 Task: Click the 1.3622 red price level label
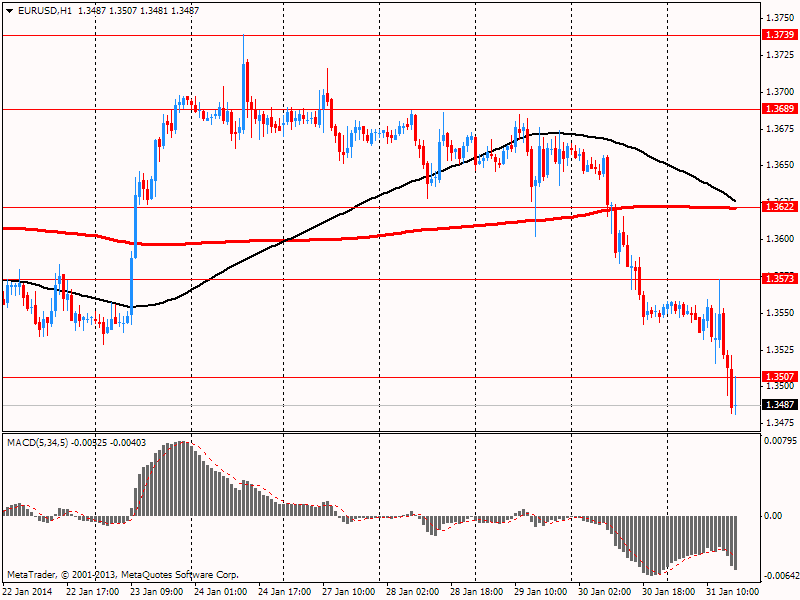click(780, 207)
